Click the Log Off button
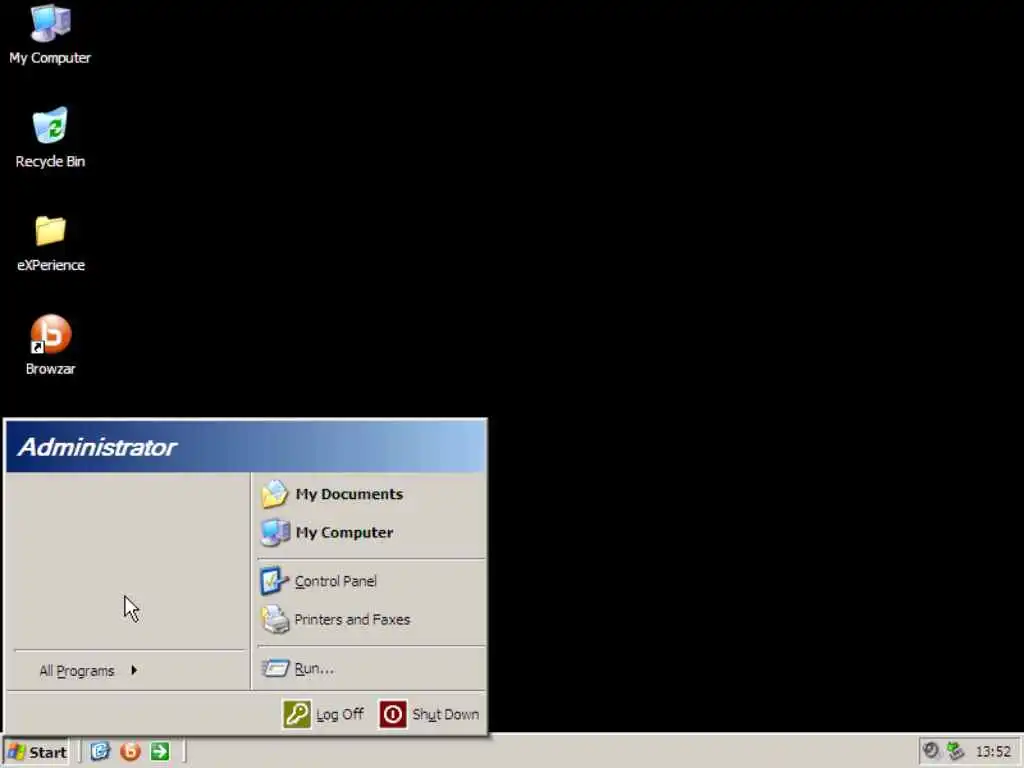Screen dimensions: 1024x768 point(323,714)
